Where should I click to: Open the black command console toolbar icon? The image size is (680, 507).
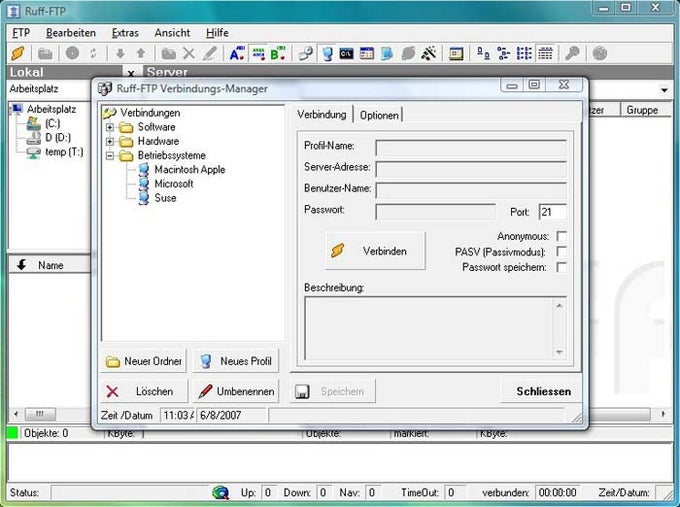(346, 53)
